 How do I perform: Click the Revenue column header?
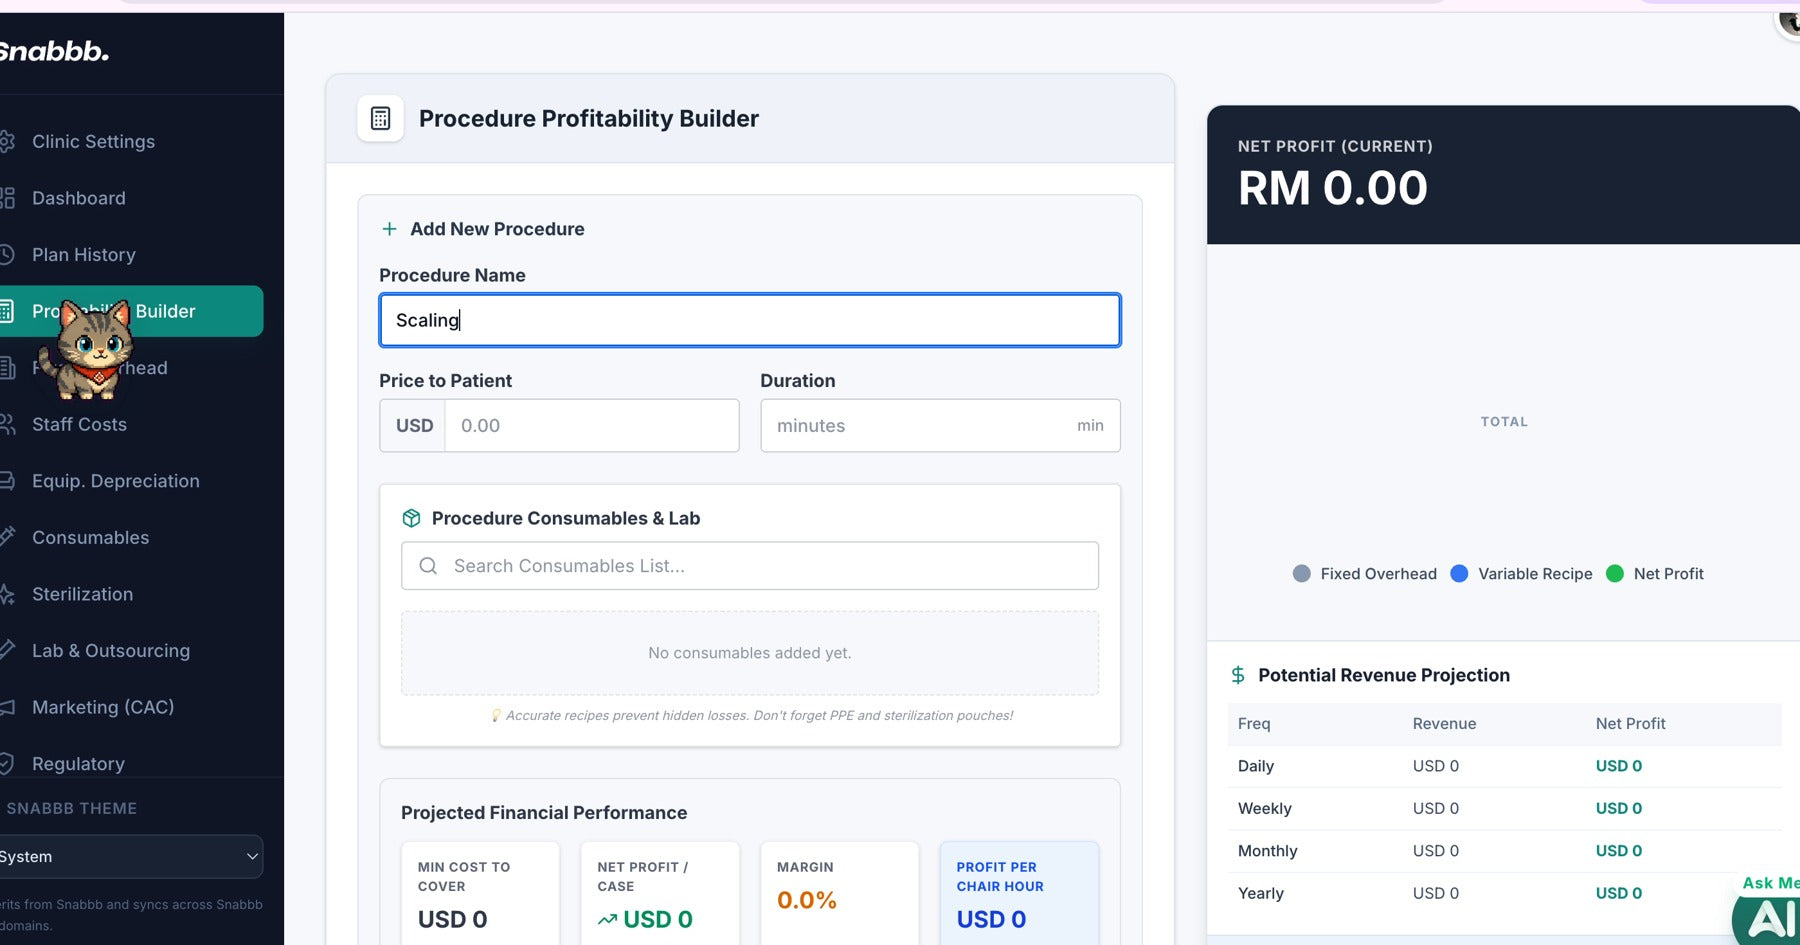click(1444, 724)
